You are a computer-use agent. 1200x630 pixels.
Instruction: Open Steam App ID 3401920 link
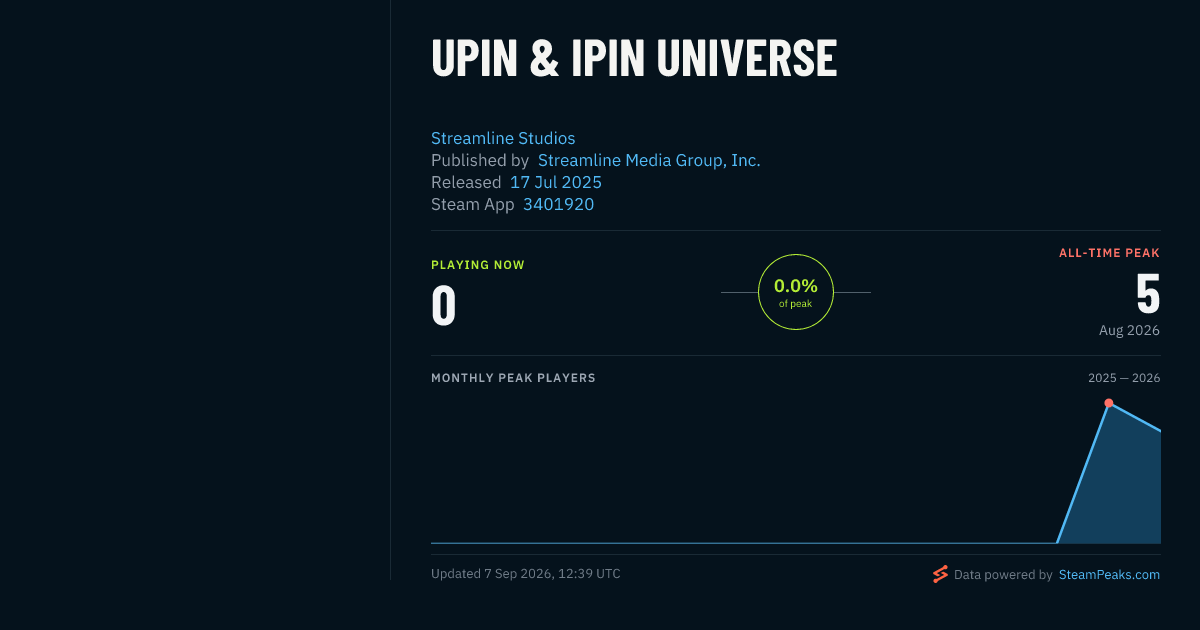point(558,204)
